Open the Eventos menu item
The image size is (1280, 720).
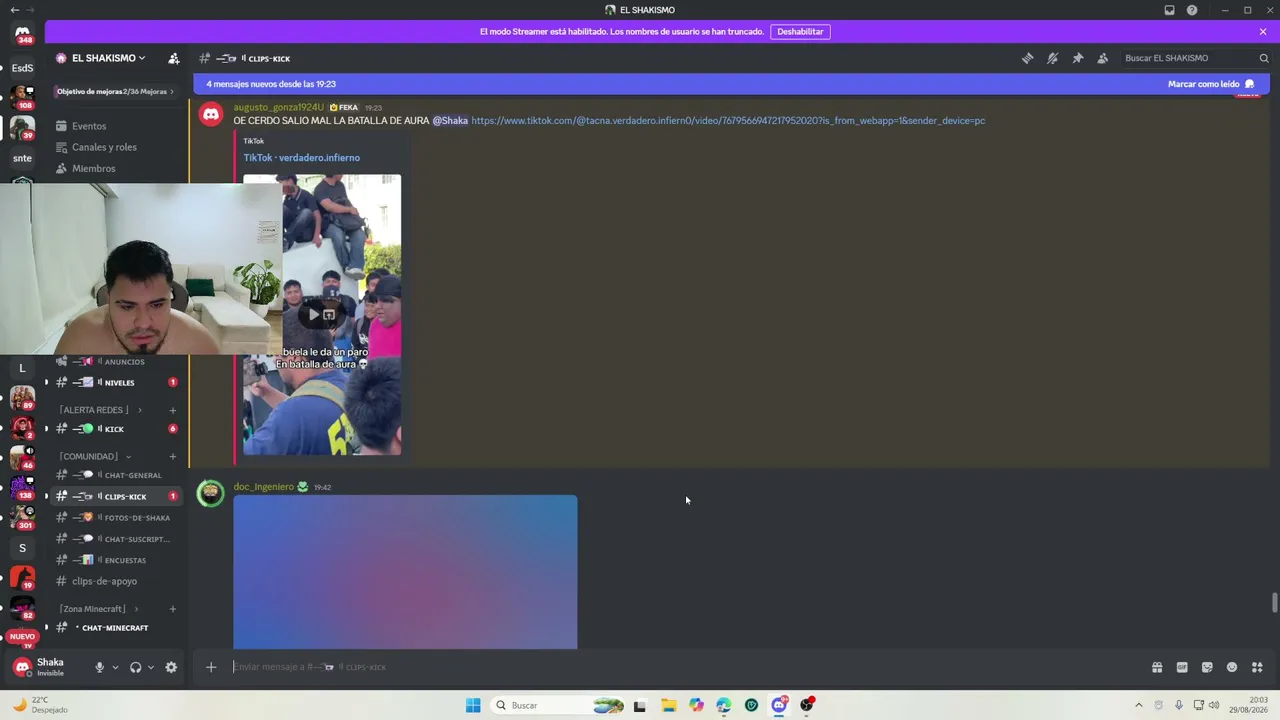pos(89,126)
